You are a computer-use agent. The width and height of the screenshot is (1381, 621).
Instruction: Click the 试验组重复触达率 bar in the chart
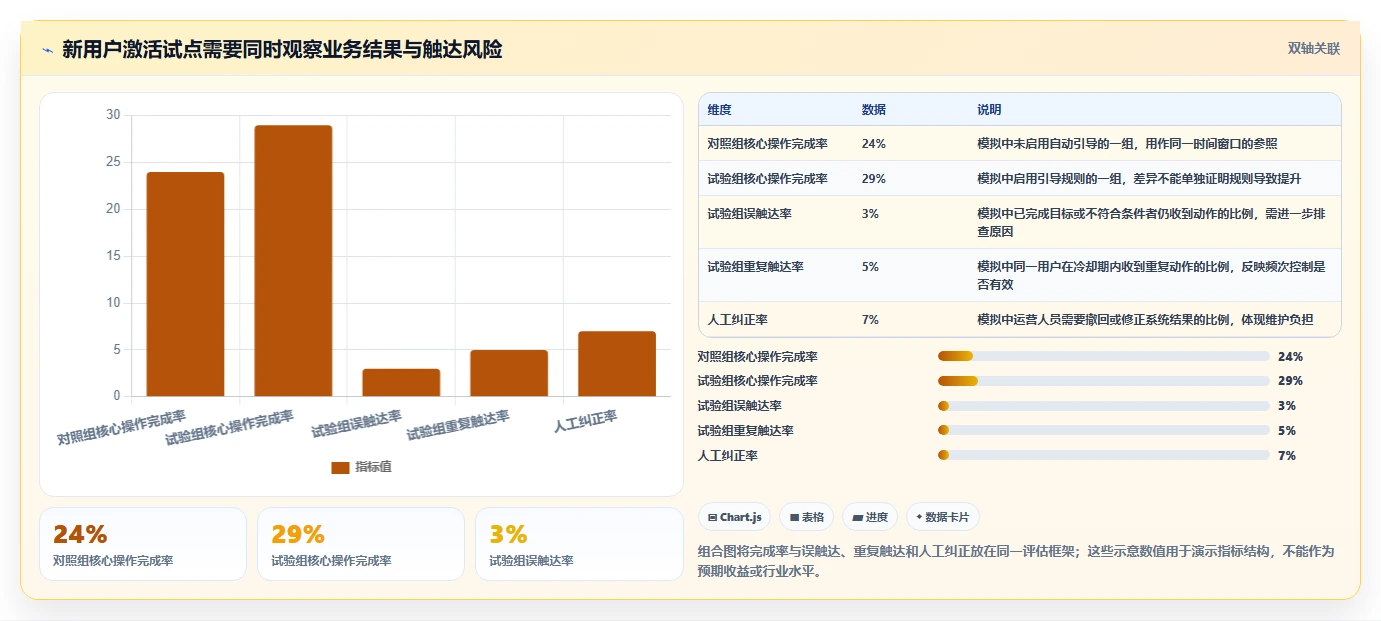[509, 373]
